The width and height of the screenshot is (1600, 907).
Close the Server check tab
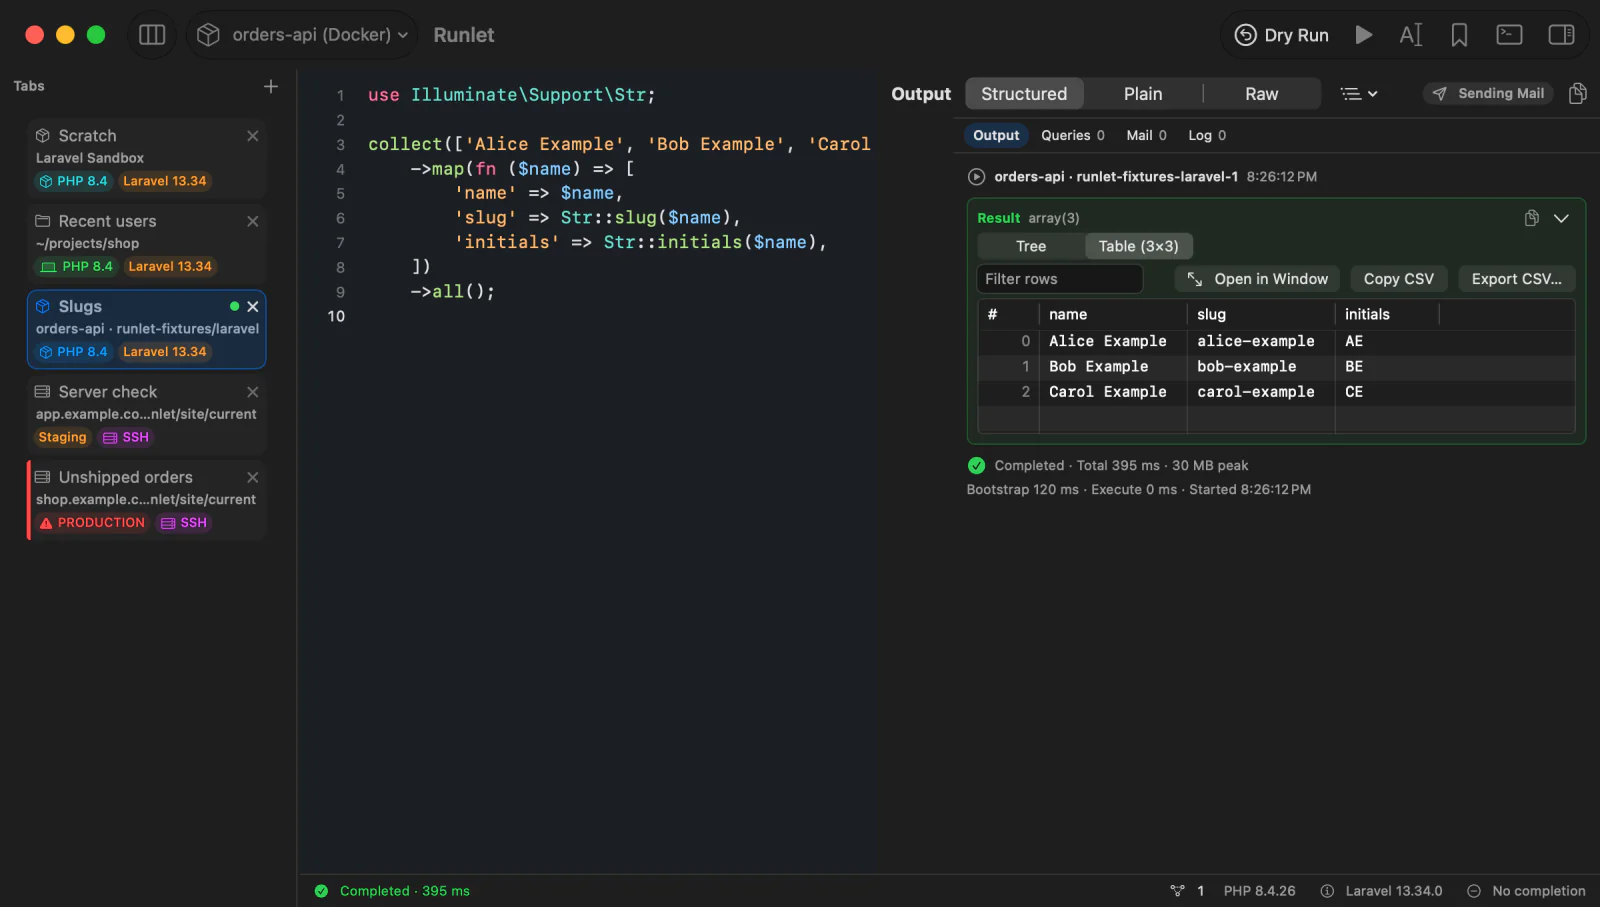pyautogui.click(x=253, y=392)
